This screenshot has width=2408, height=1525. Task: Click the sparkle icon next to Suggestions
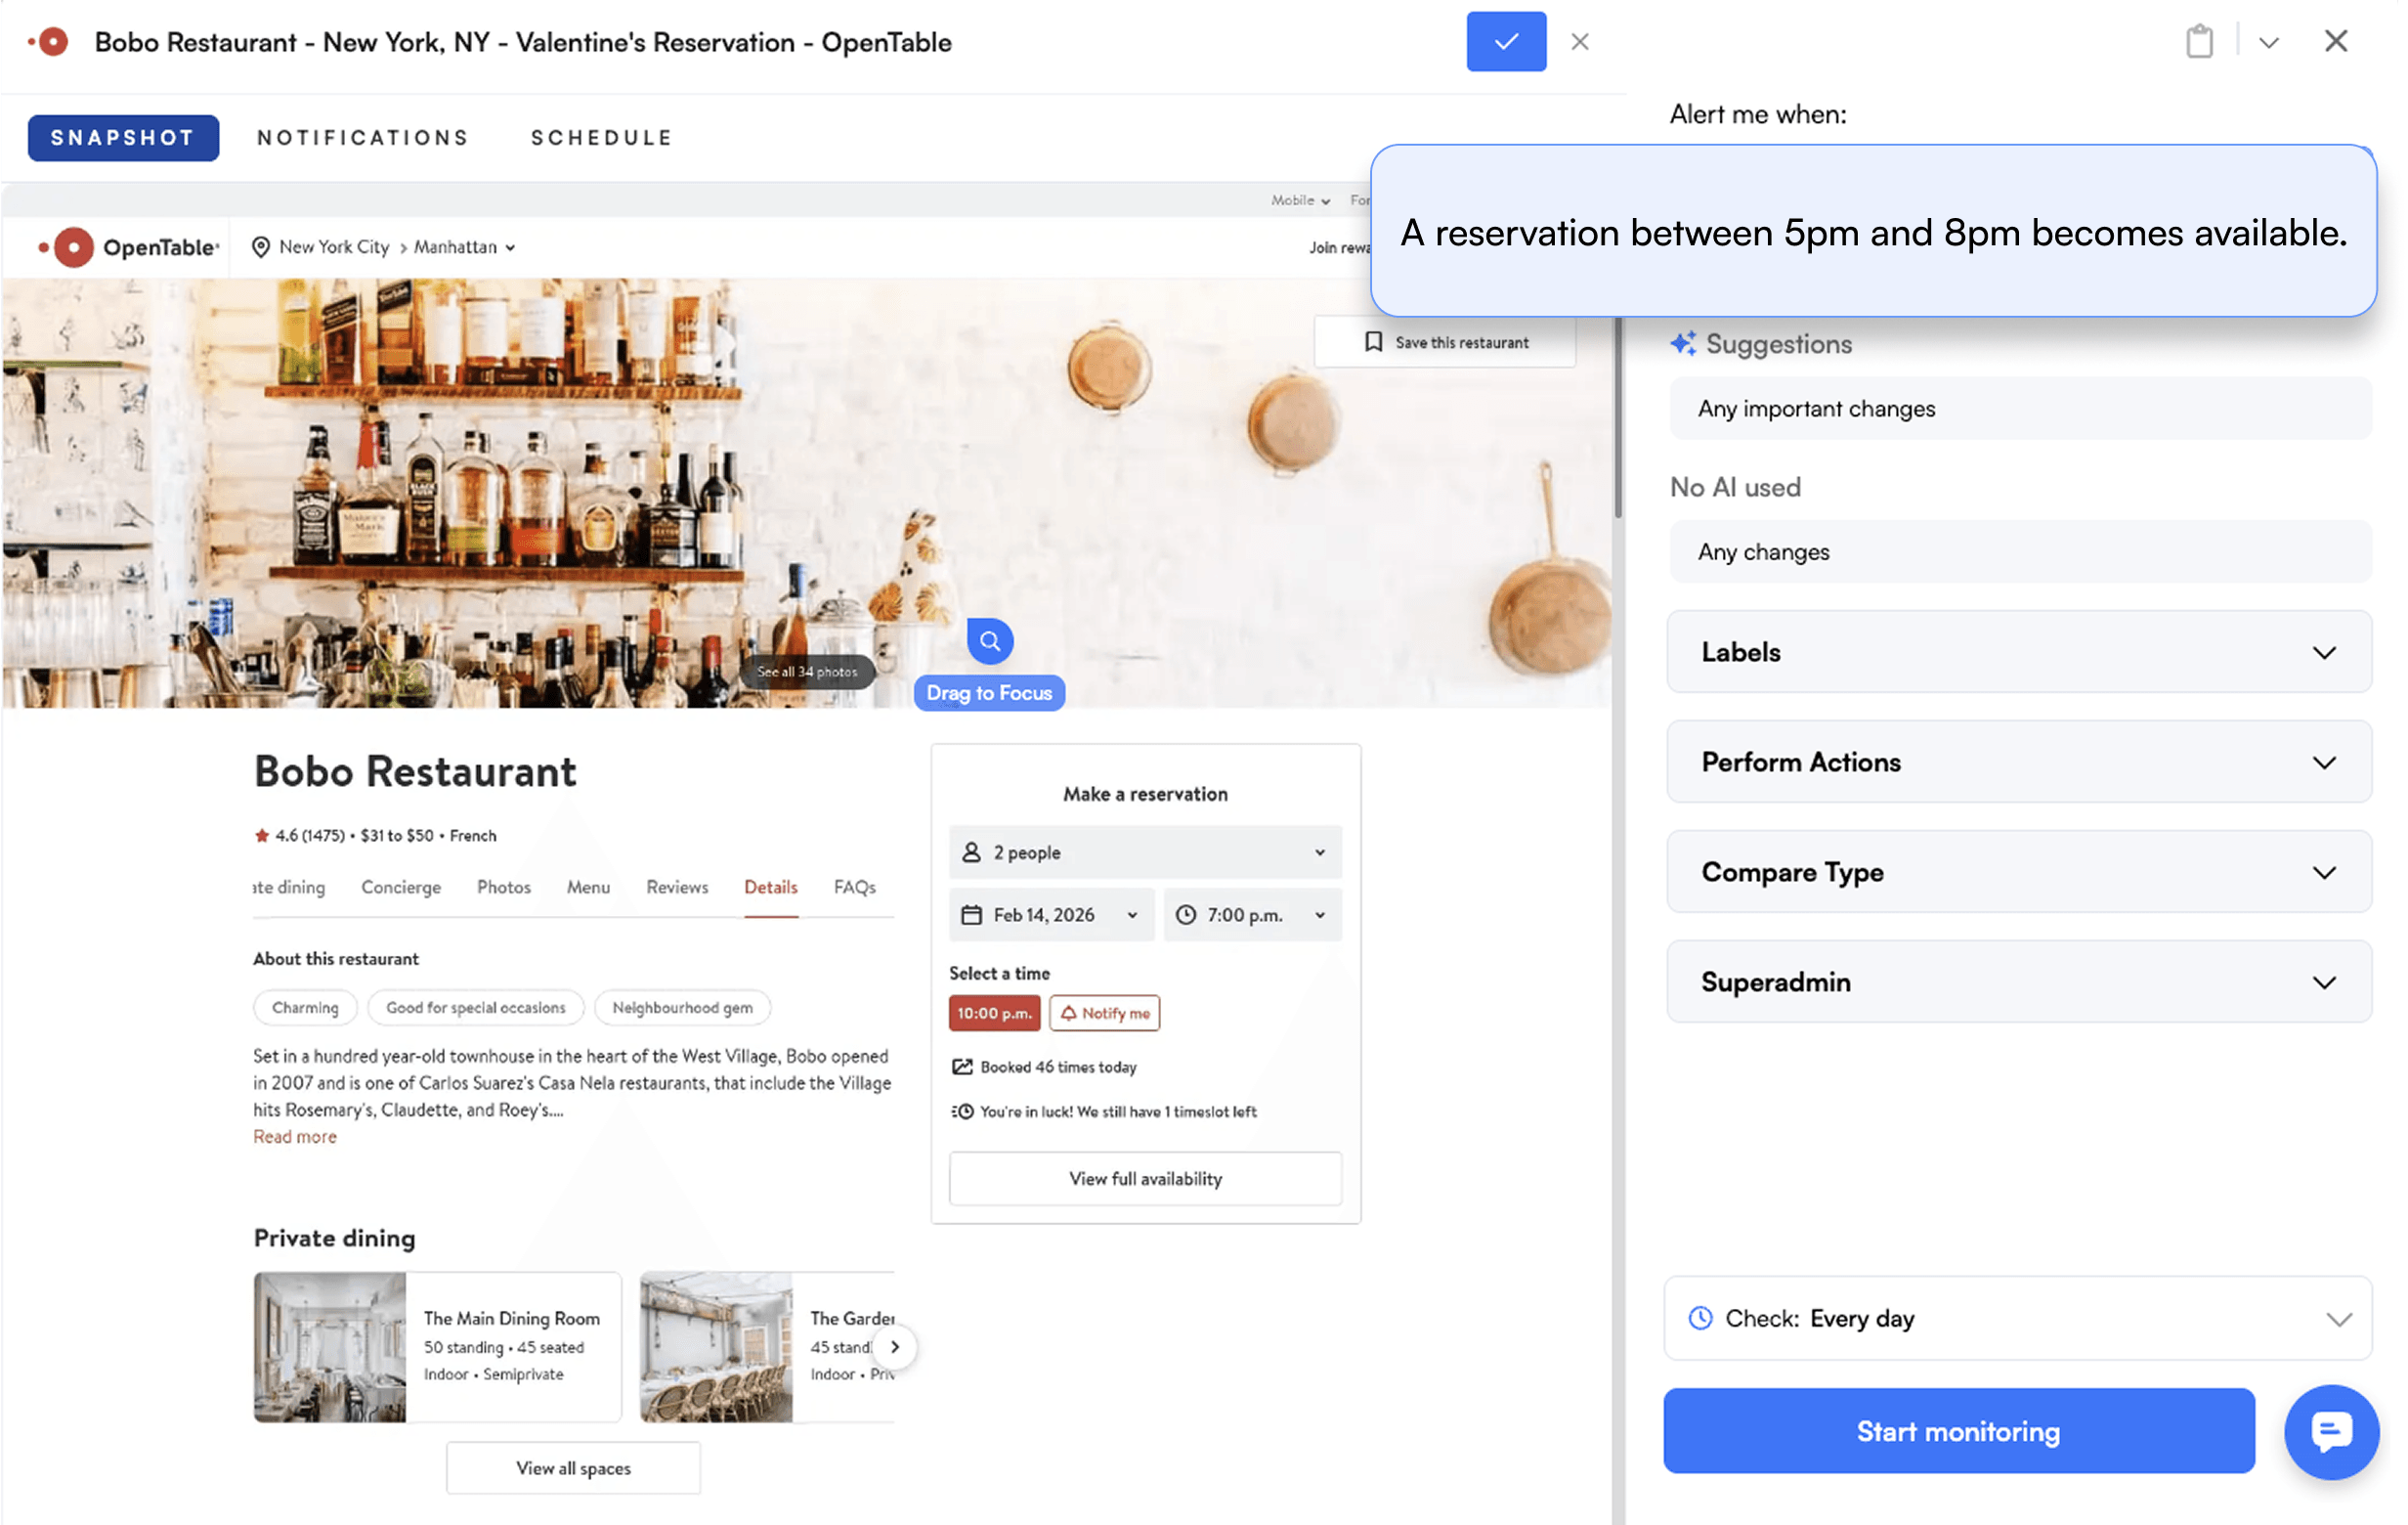point(1683,342)
